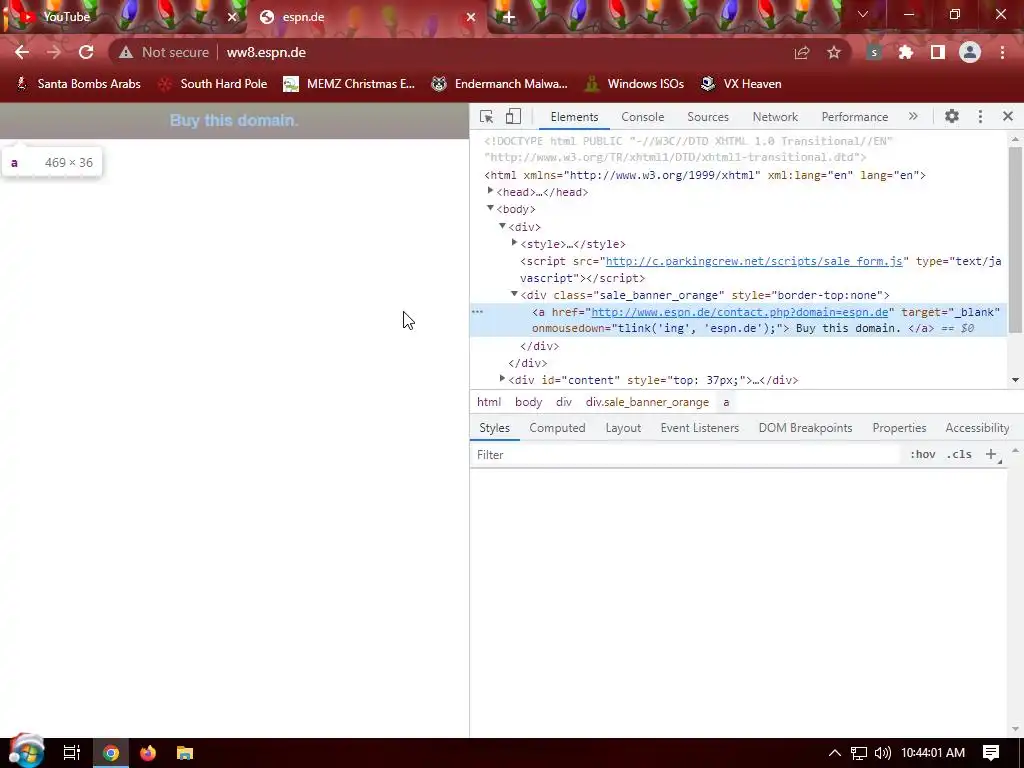The width and height of the screenshot is (1024, 768).
Task: Open a new tab with plus button
Action: coord(509,17)
